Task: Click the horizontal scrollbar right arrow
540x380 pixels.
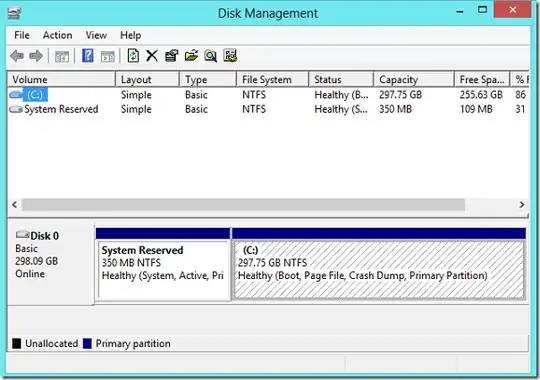Action: click(x=521, y=205)
